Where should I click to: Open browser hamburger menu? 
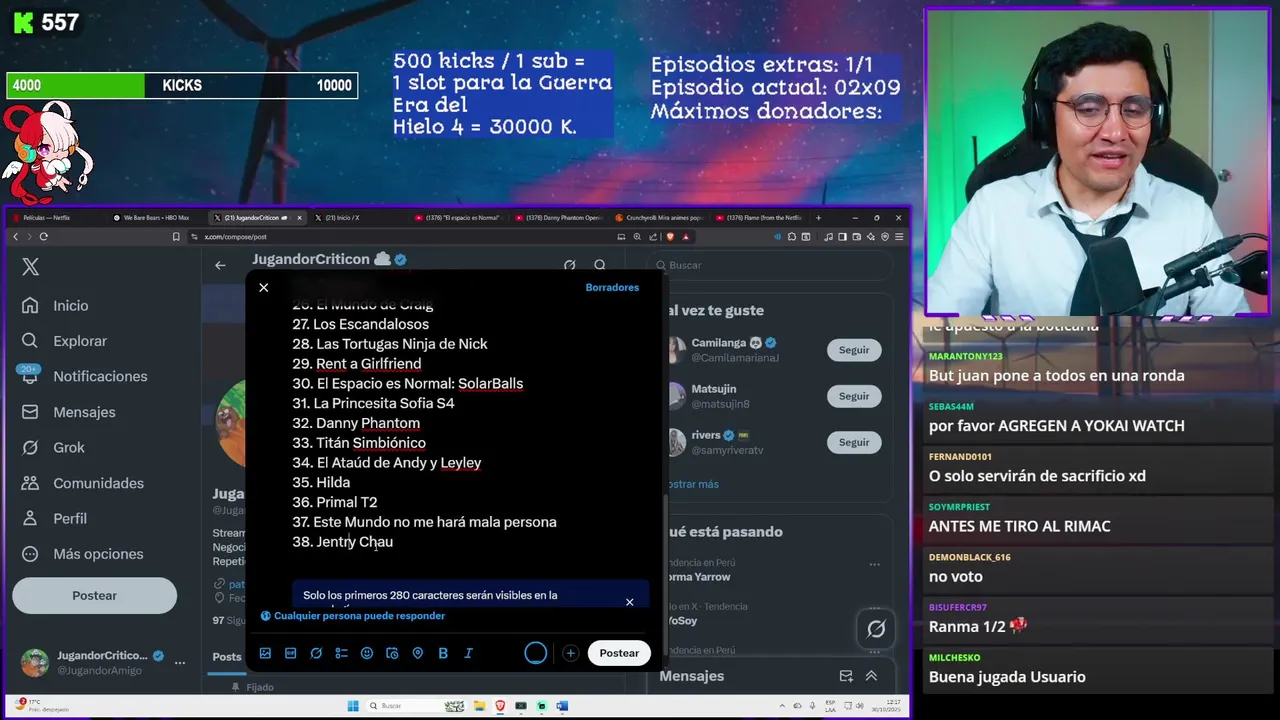[x=899, y=237]
